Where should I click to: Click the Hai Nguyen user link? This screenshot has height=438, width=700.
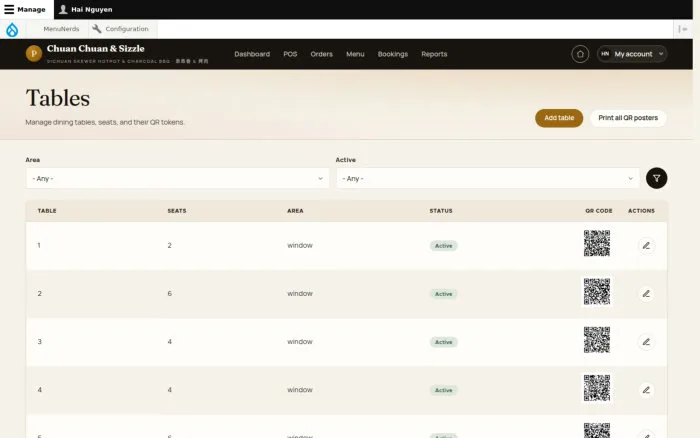tap(92, 9)
